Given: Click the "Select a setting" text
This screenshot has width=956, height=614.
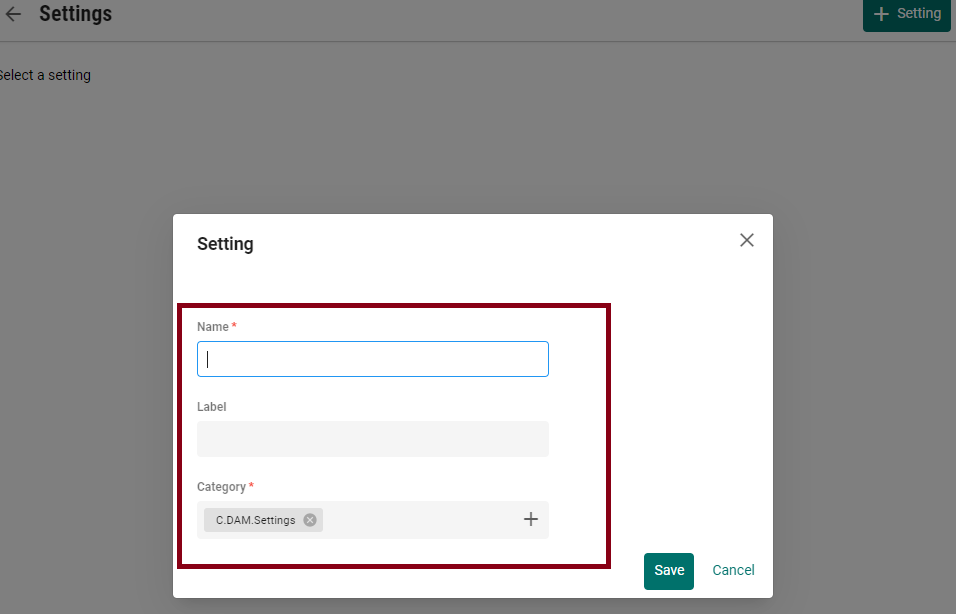Looking at the screenshot, I should 44,75.
